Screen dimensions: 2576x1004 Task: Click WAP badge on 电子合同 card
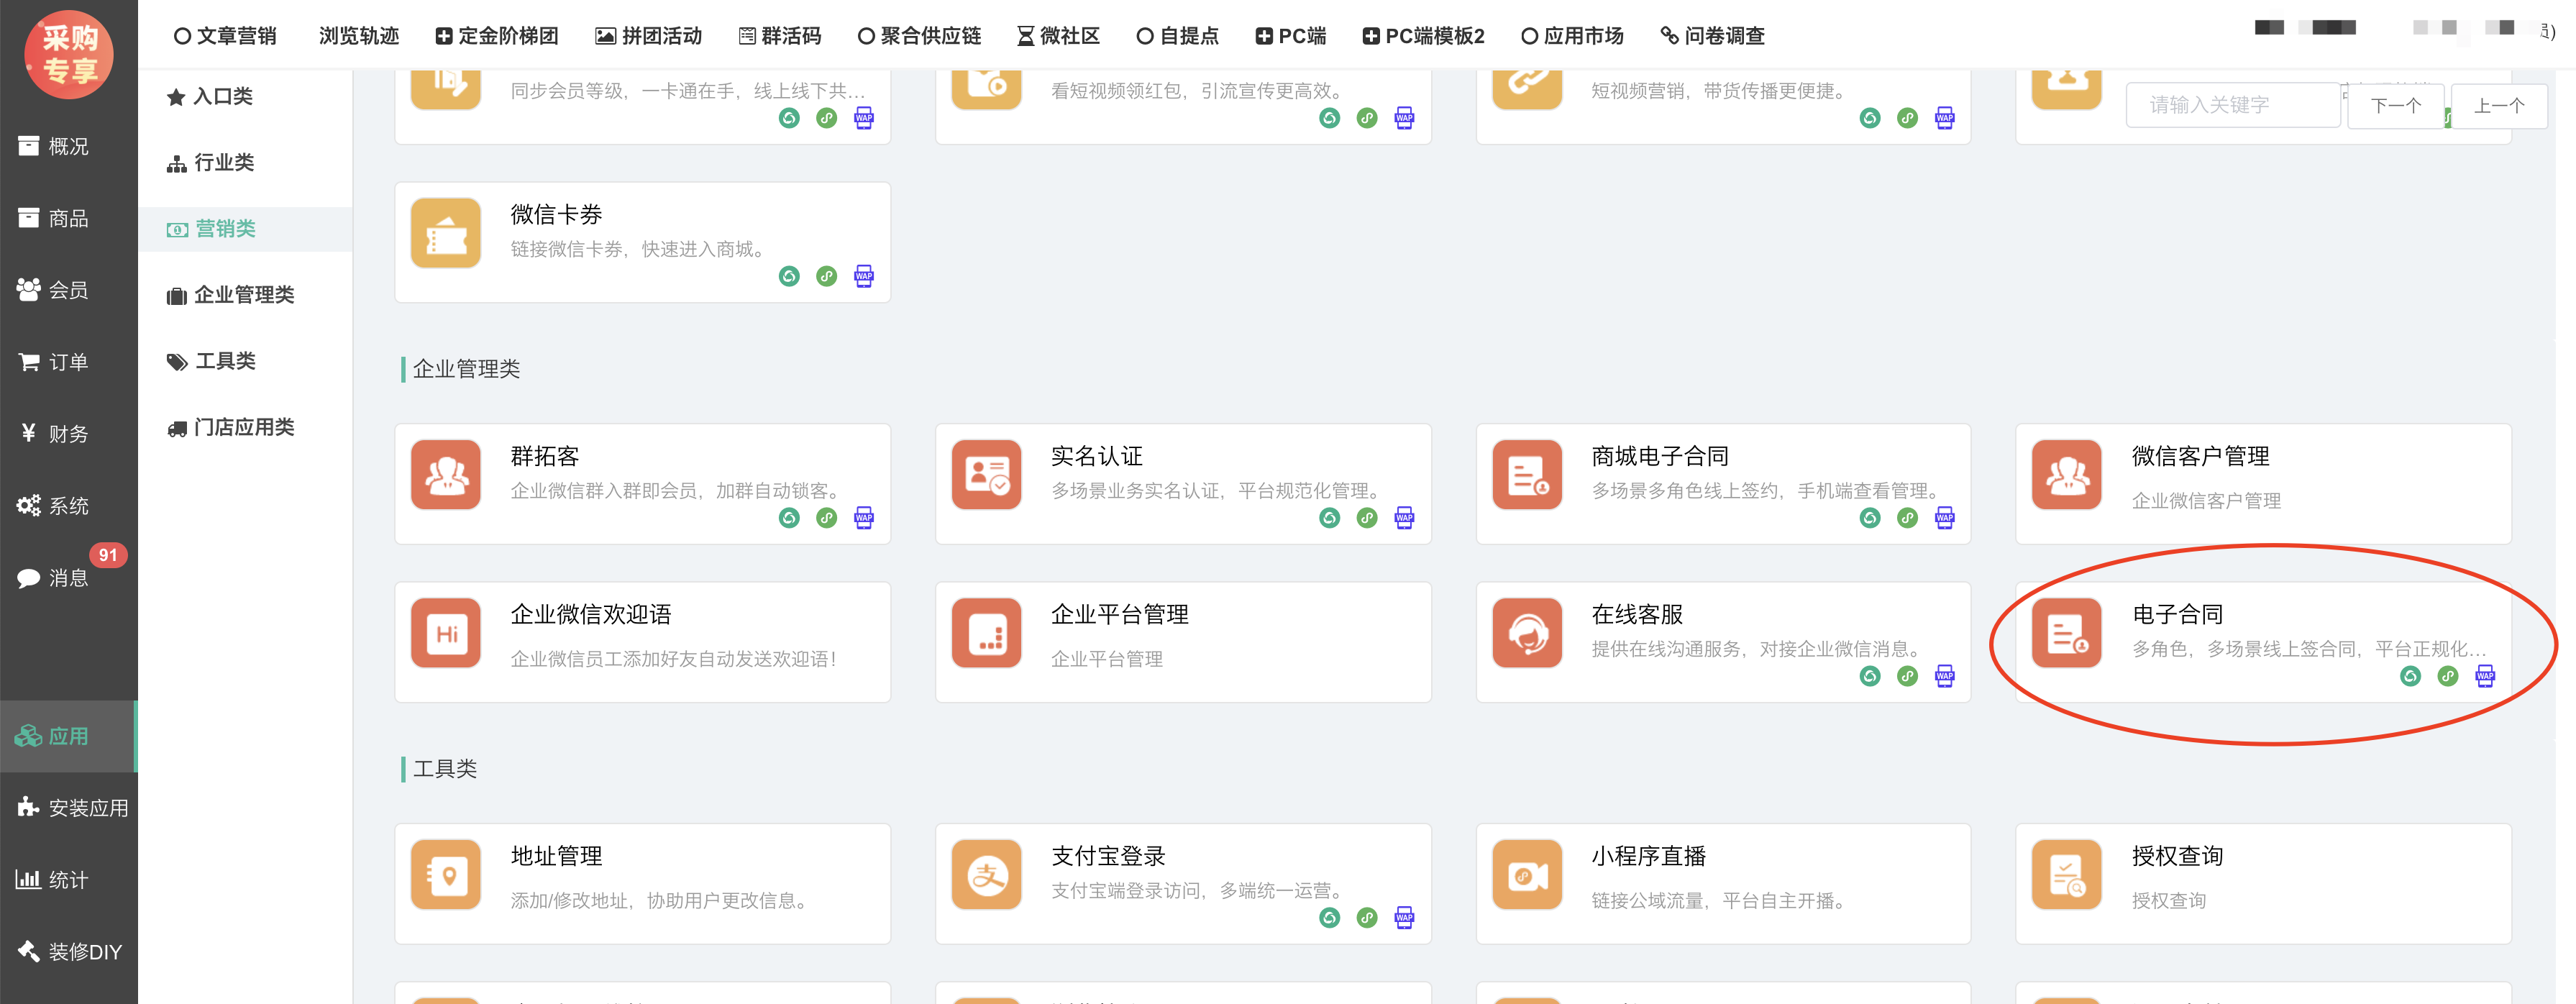[x=2485, y=677]
